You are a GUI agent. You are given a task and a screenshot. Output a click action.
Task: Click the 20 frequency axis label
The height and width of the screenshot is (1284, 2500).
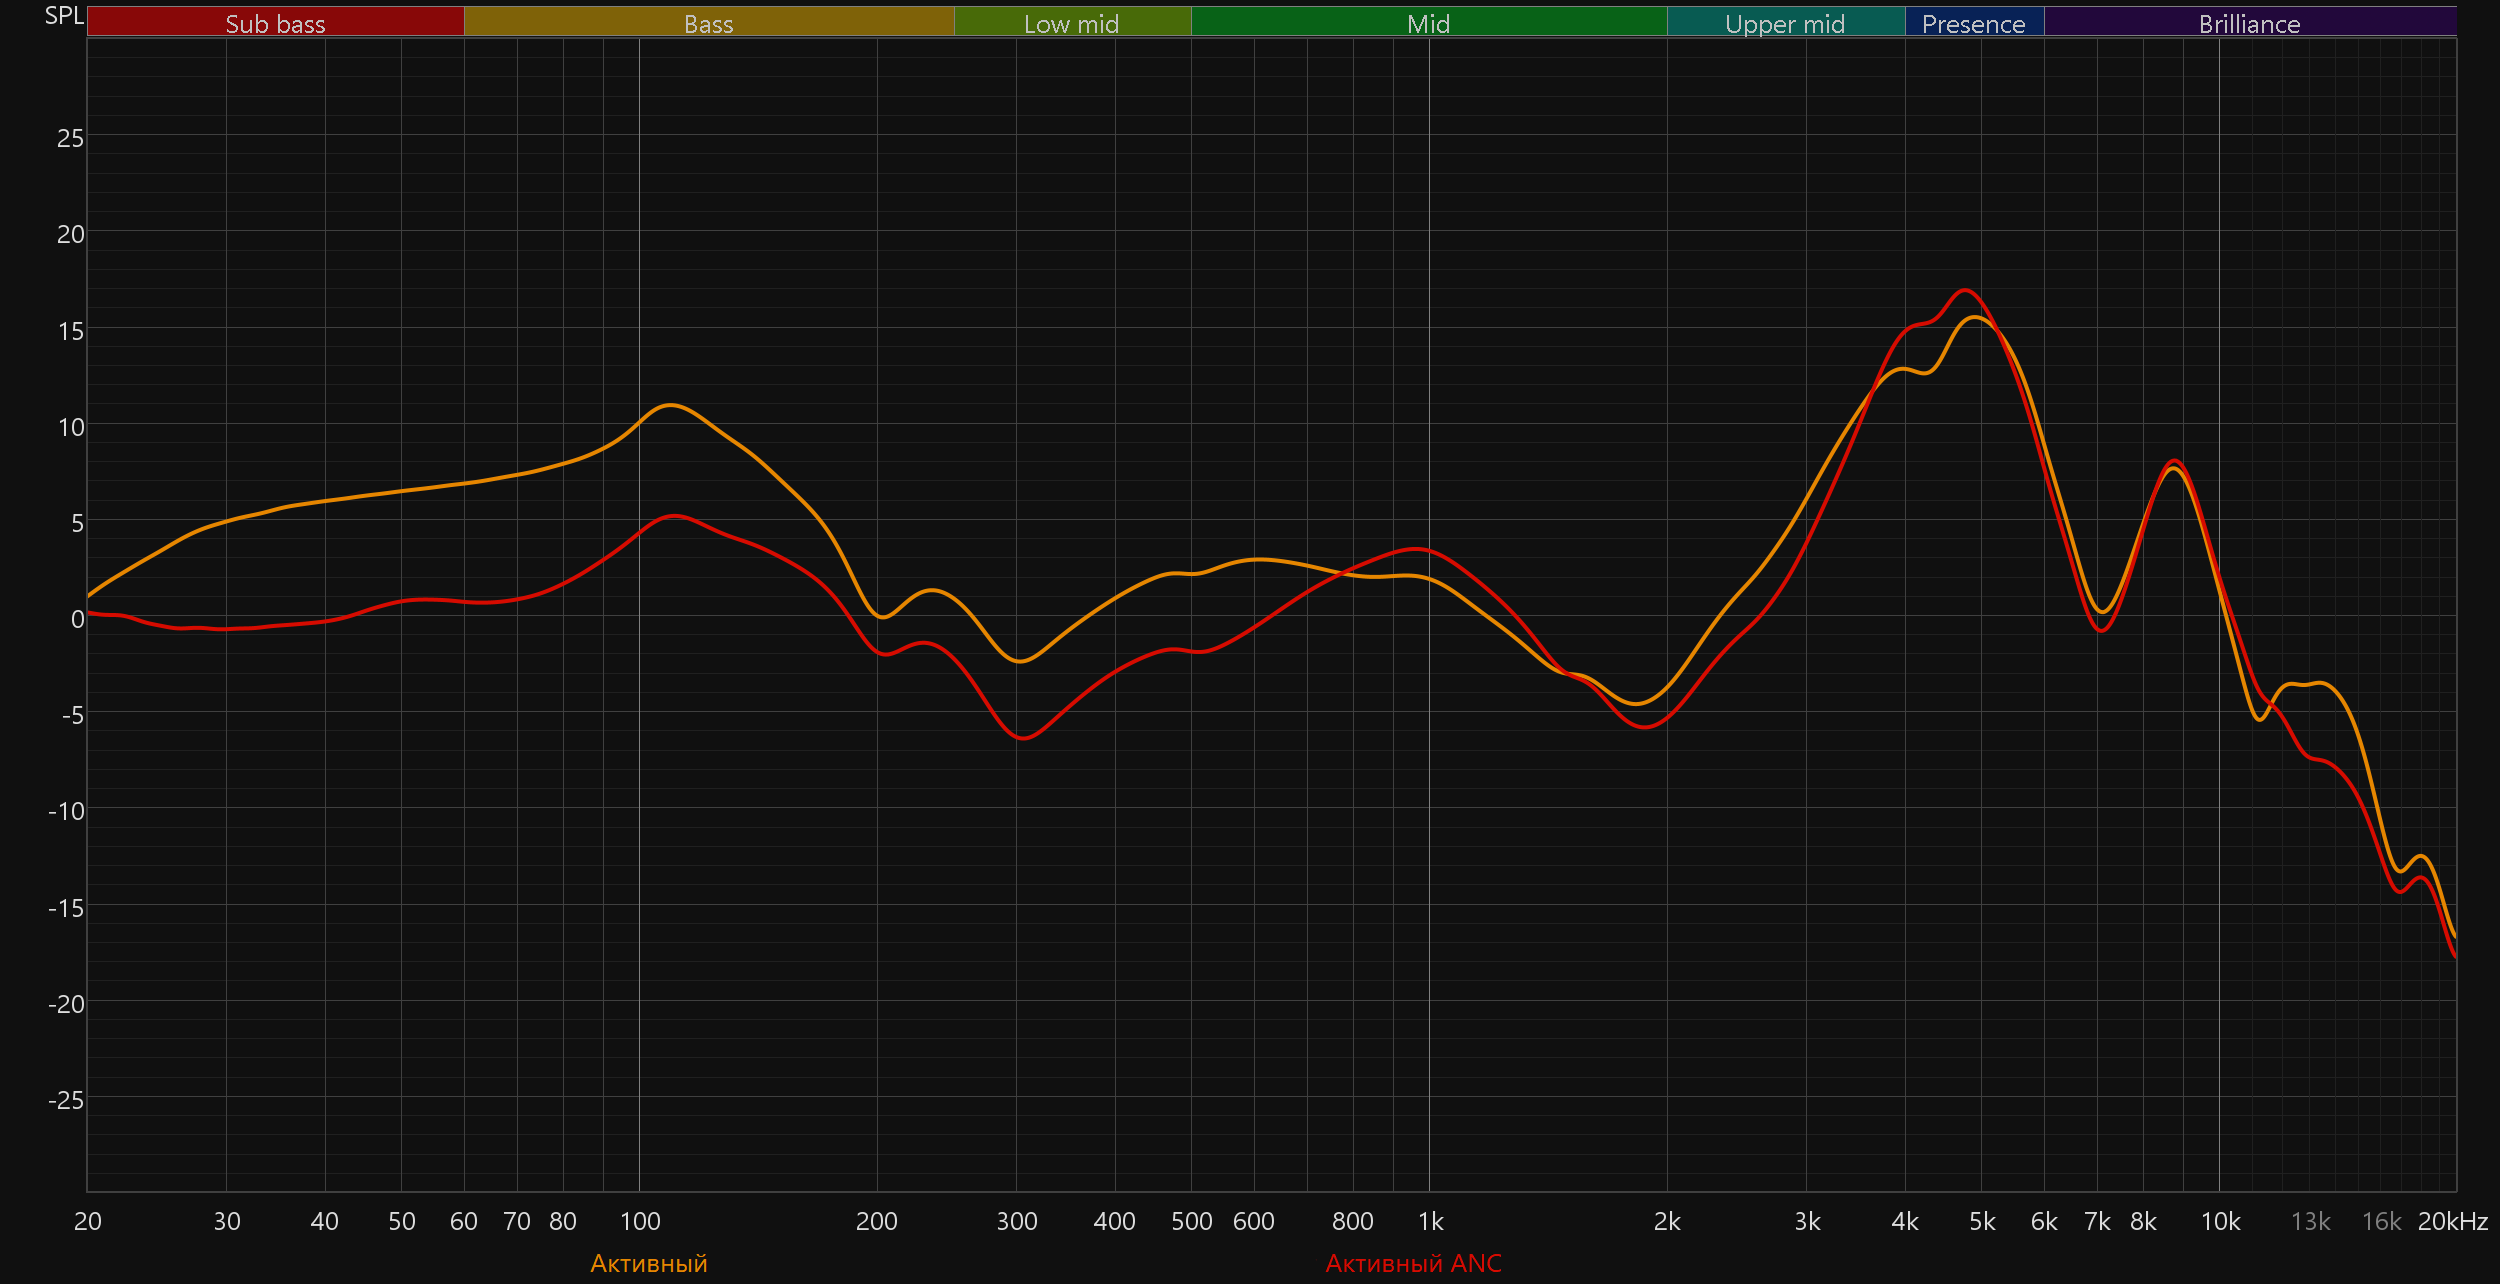click(x=88, y=1221)
